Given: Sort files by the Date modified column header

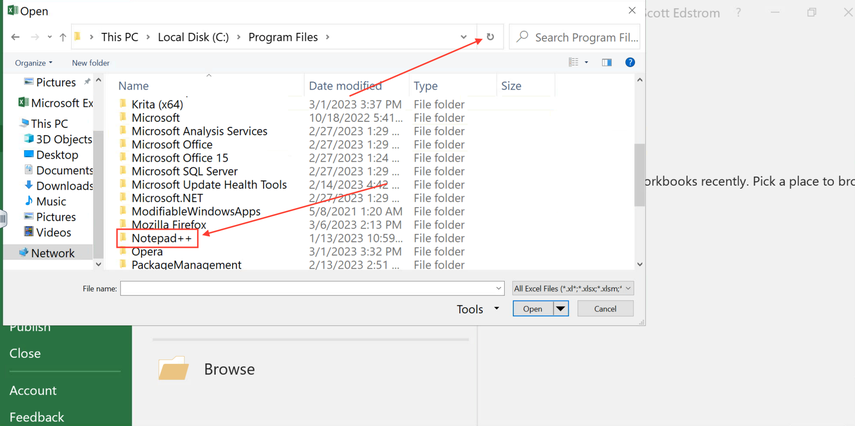Looking at the screenshot, I should click(345, 86).
